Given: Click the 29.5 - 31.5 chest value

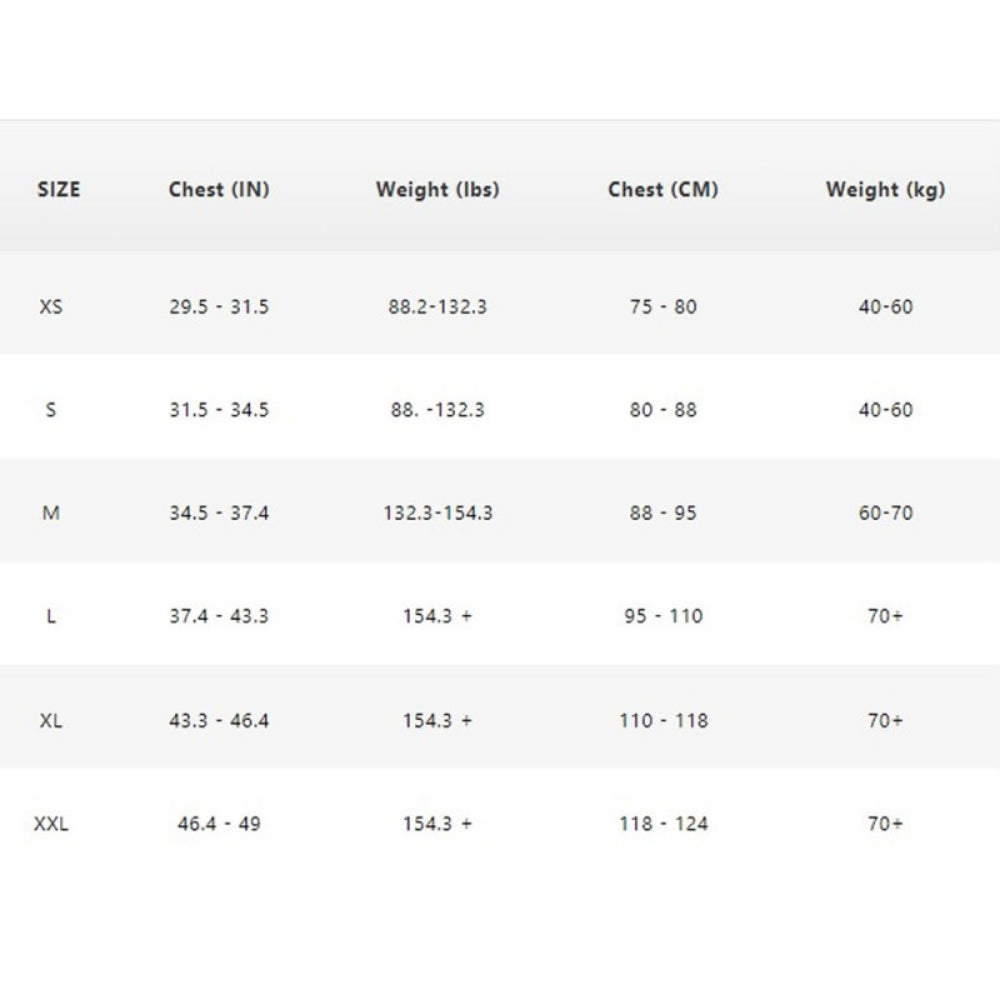Looking at the screenshot, I should click(219, 307).
